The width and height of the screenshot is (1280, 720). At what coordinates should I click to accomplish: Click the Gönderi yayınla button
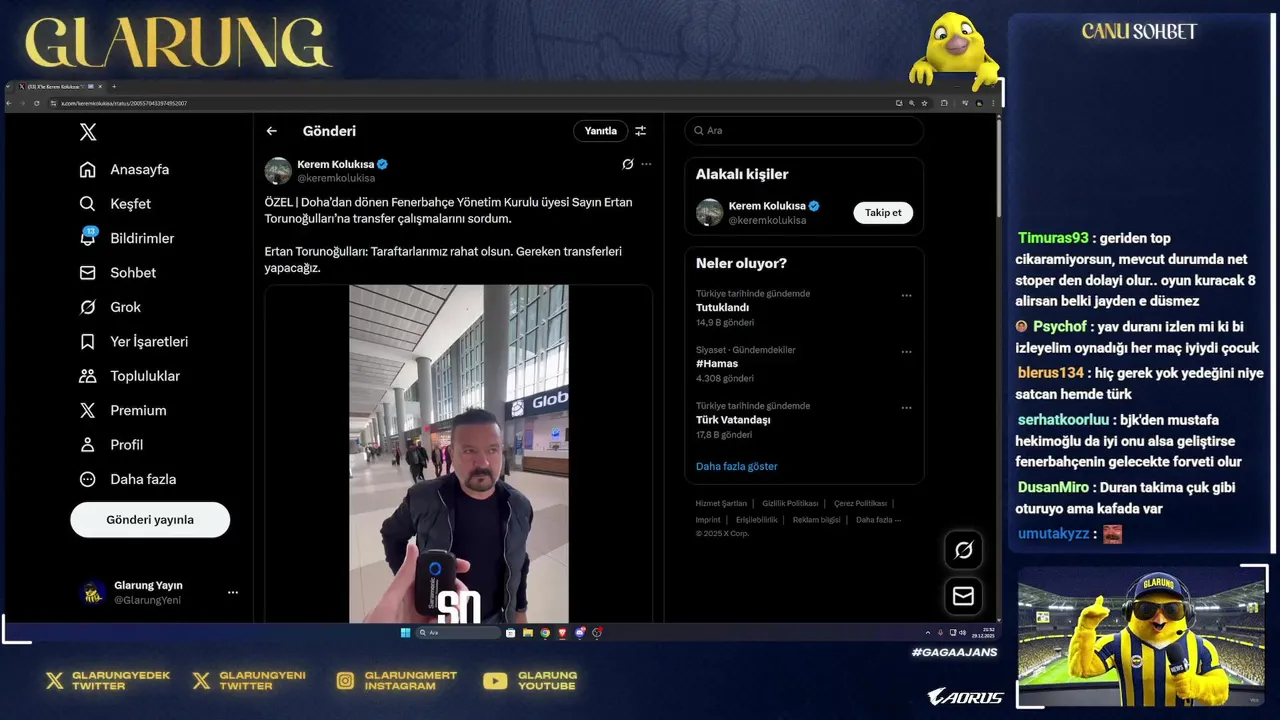[x=150, y=520]
